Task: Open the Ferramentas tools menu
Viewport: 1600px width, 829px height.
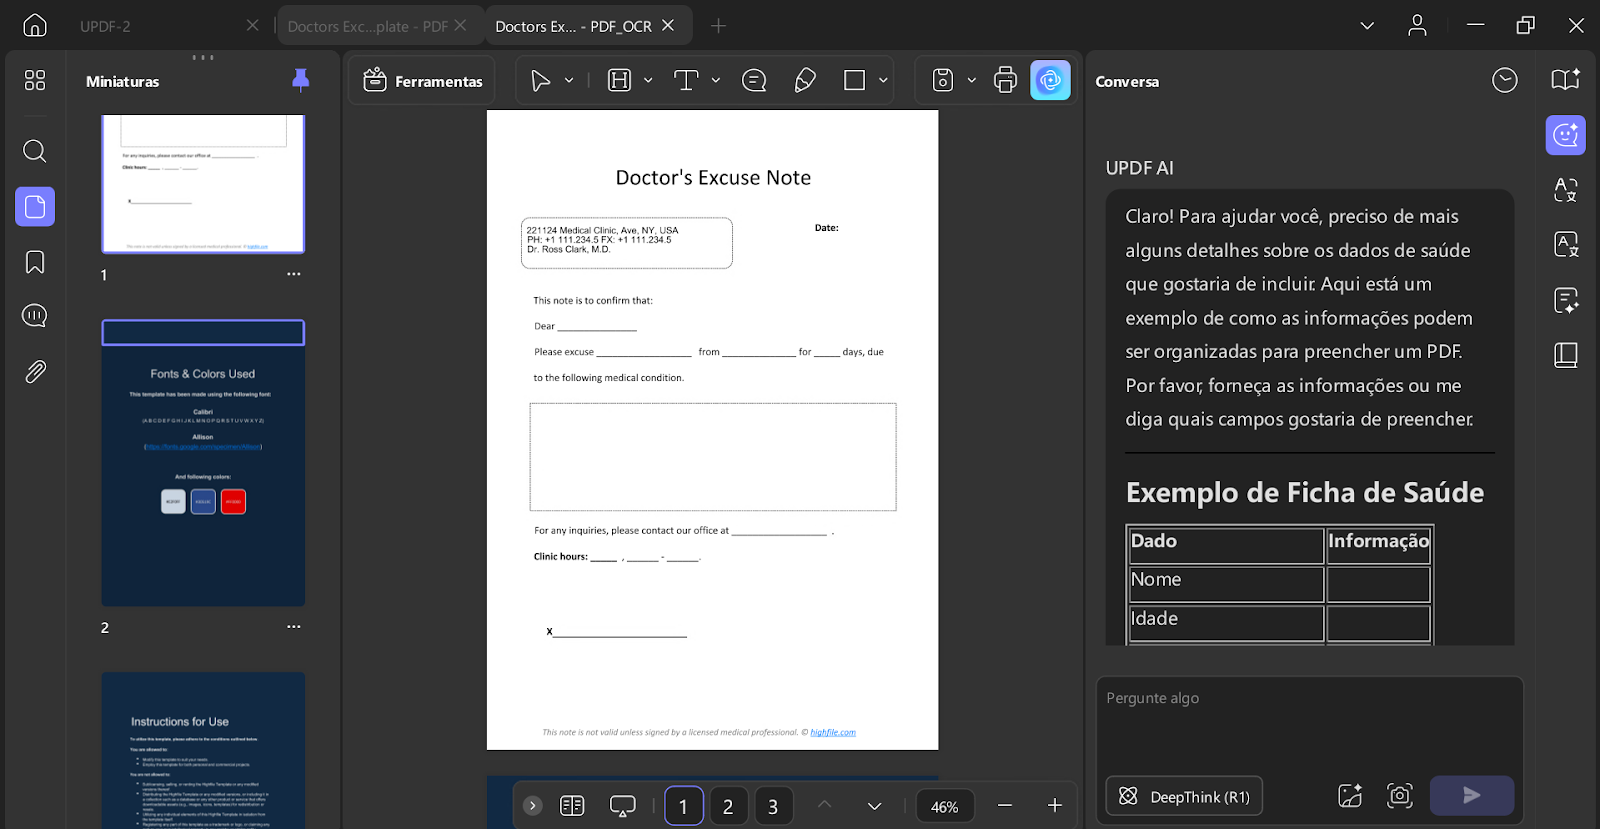Action: coord(423,81)
